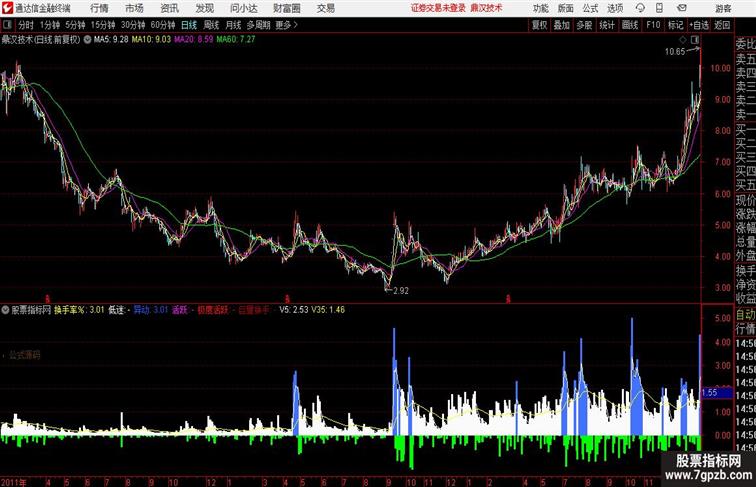The height and width of the screenshot is (487, 756).
Task: Open the 公式 menu
Action: pos(591,8)
